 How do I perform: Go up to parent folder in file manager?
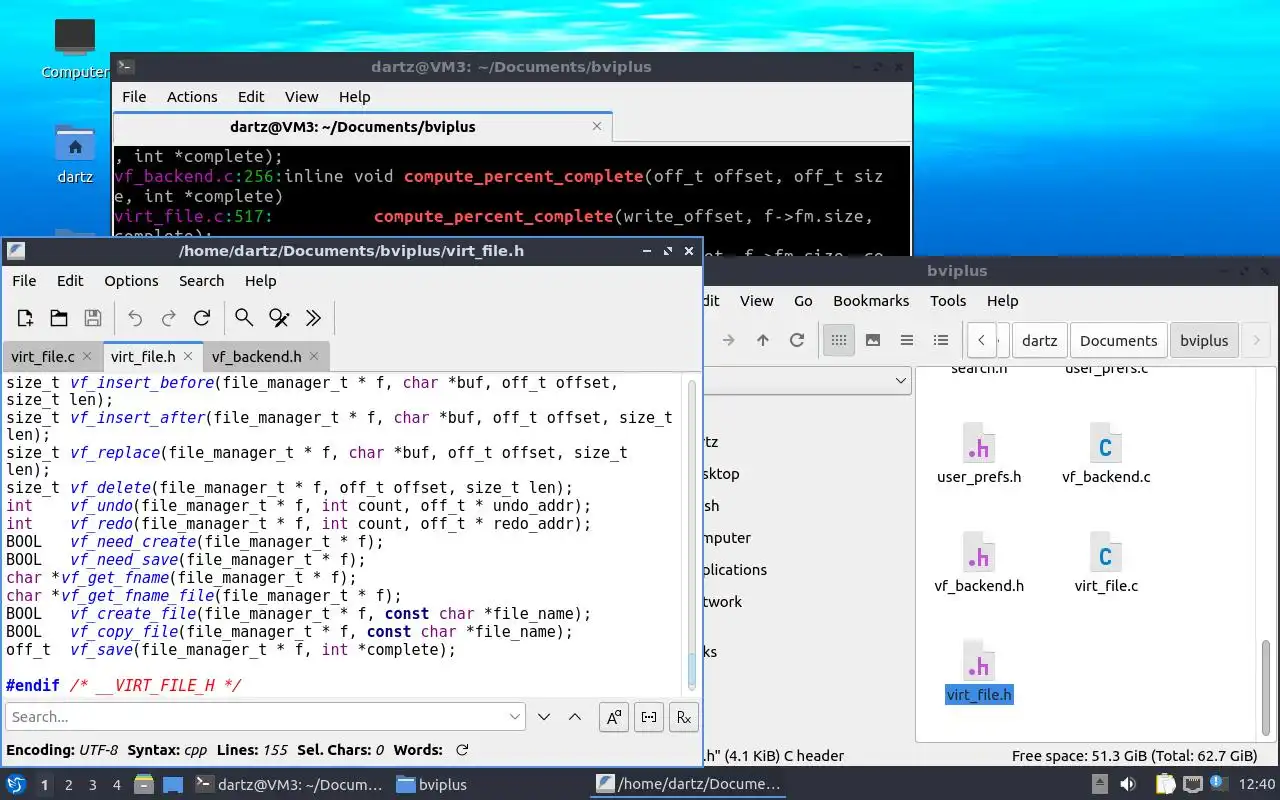[x=763, y=340]
